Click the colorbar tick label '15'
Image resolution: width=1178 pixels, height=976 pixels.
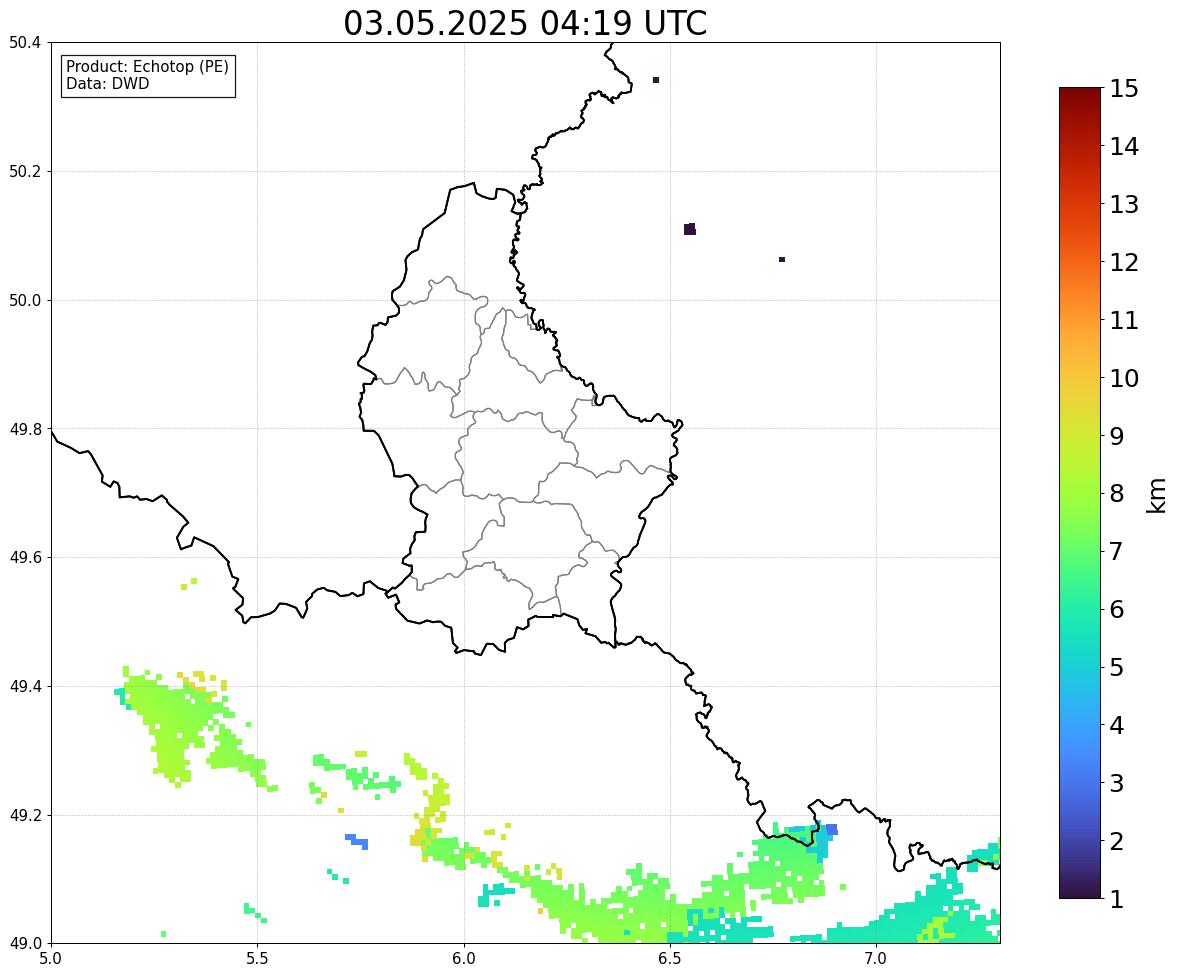[1123, 89]
